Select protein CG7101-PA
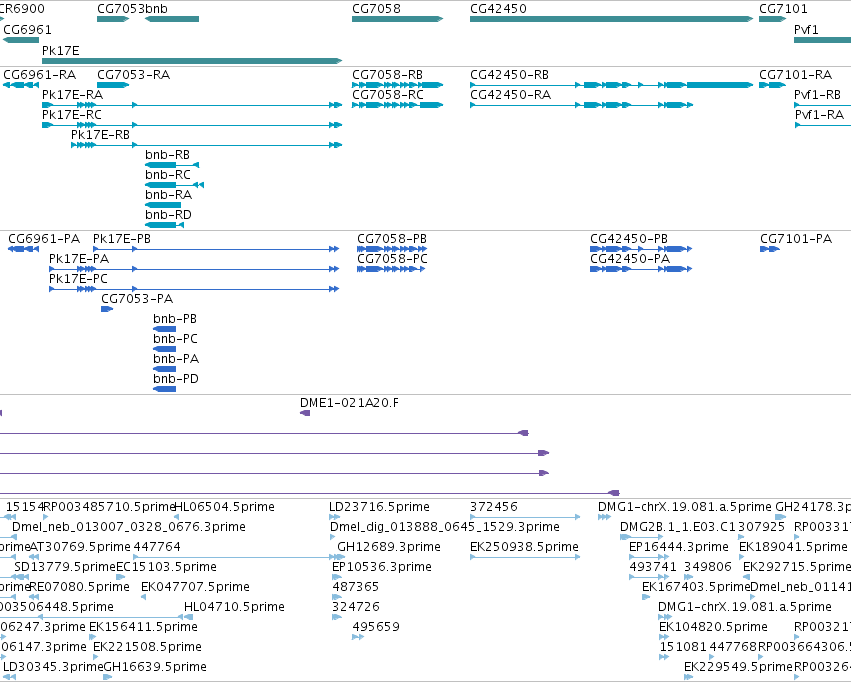 [796, 239]
